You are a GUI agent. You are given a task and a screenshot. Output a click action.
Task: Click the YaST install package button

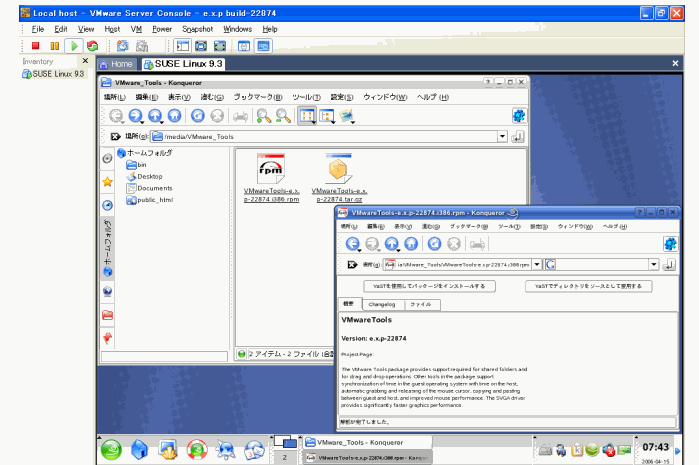tap(423, 286)
